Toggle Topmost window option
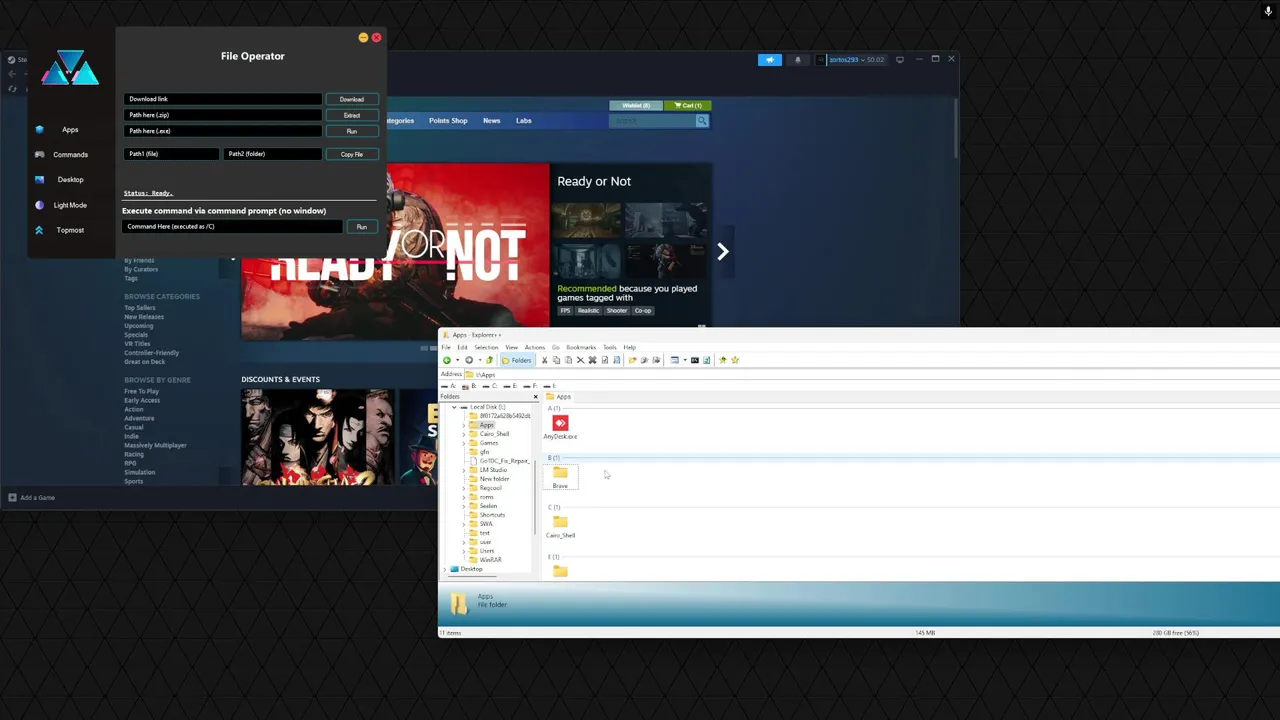 pyautogui.click(x=69, y=230)
